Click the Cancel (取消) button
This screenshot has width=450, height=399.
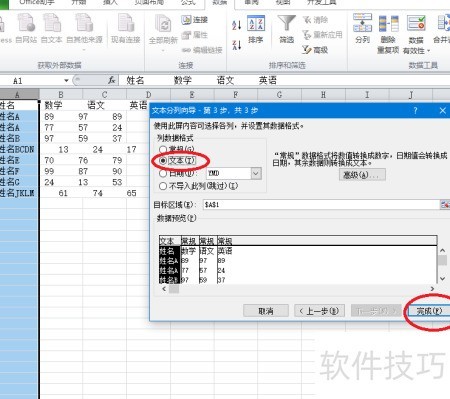click(266, 311)
